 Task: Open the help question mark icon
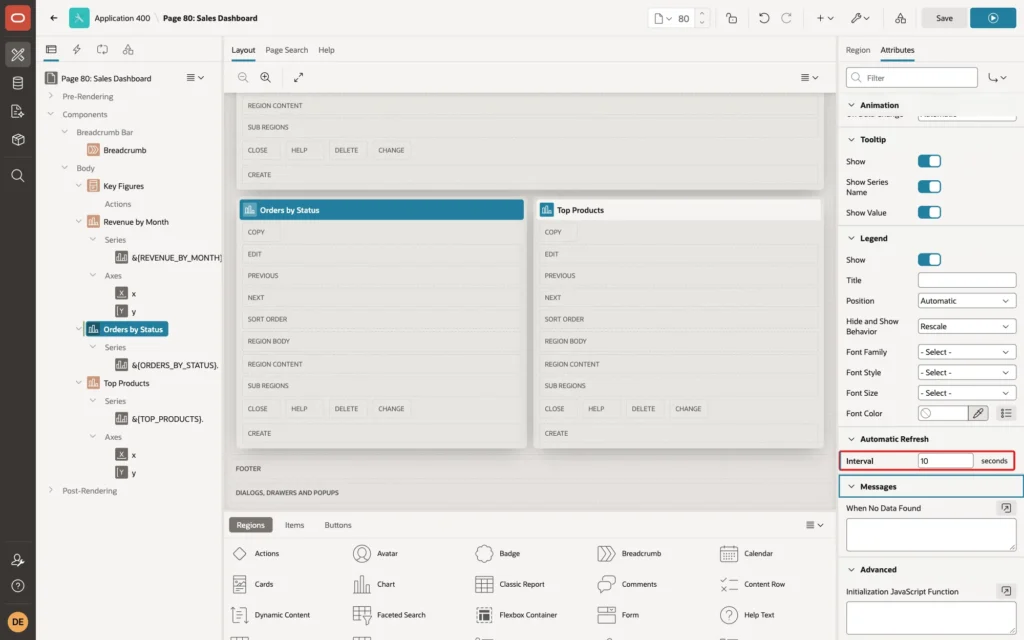tap(18, 586)
